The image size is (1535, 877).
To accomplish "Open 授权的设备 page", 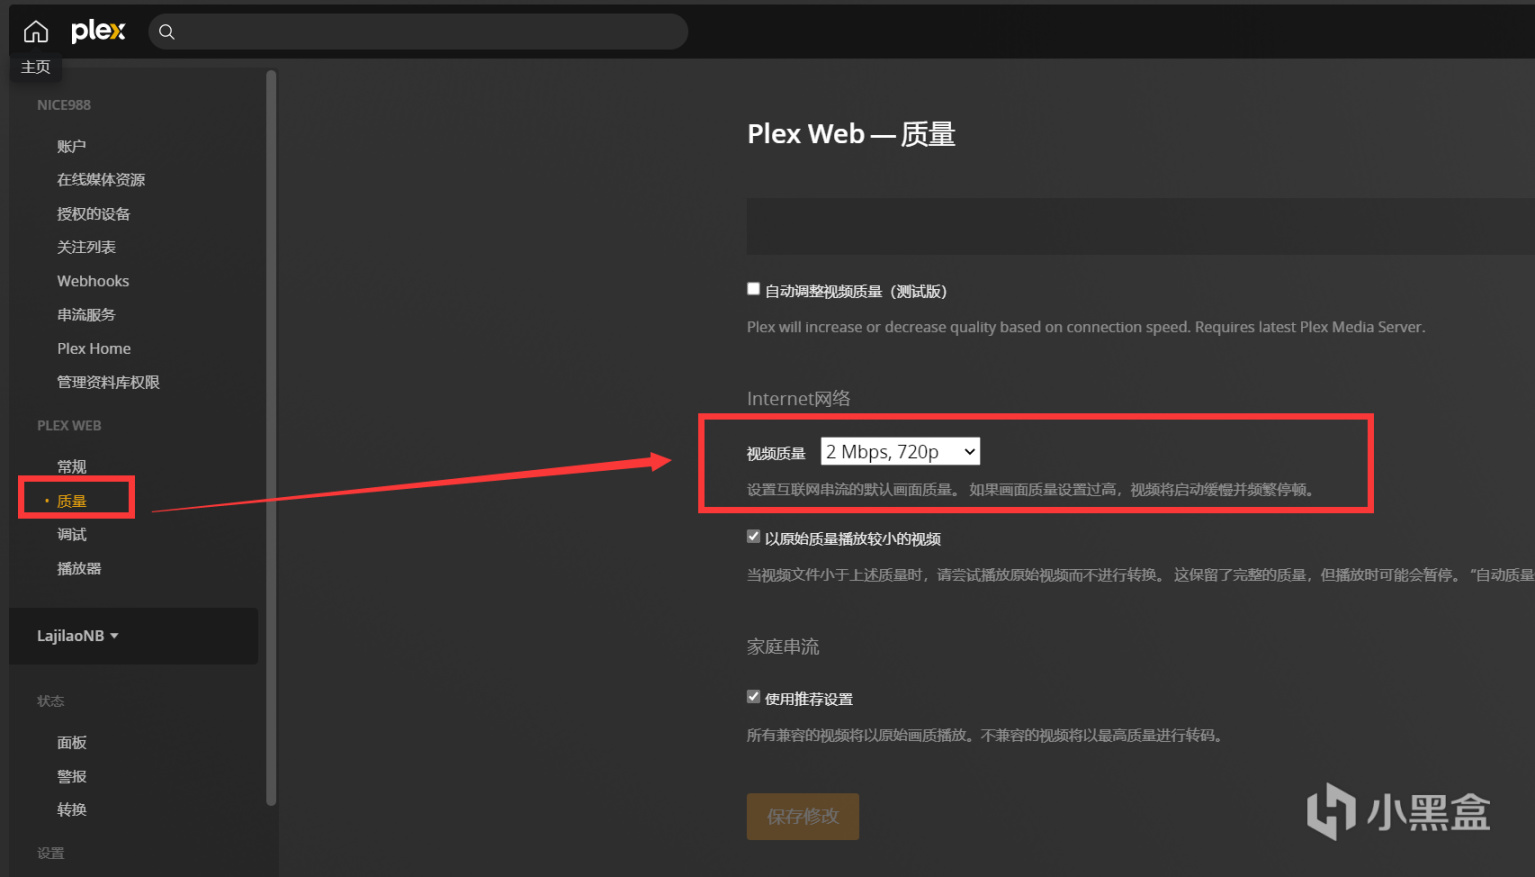I will [93, 214].
